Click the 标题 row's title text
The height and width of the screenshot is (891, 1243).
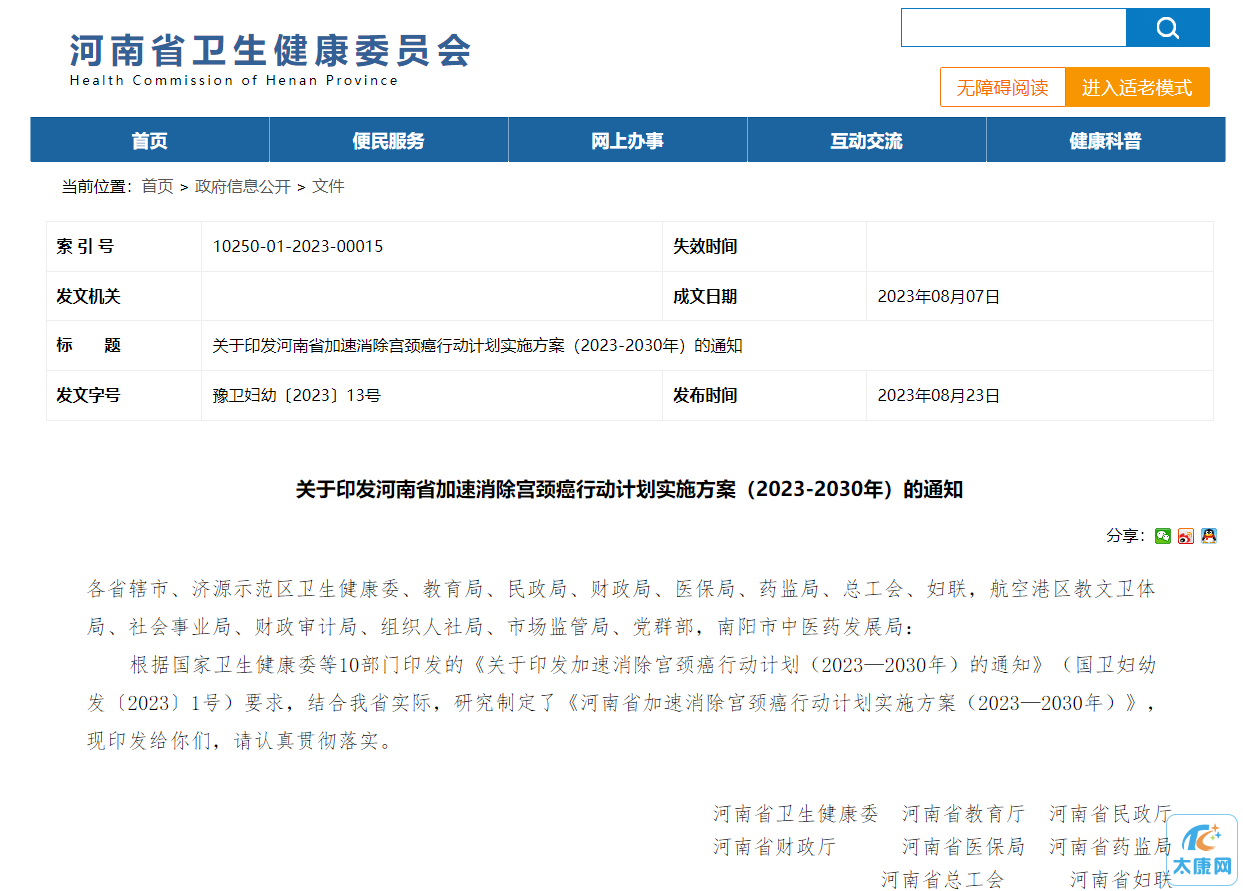click(477, 346)
